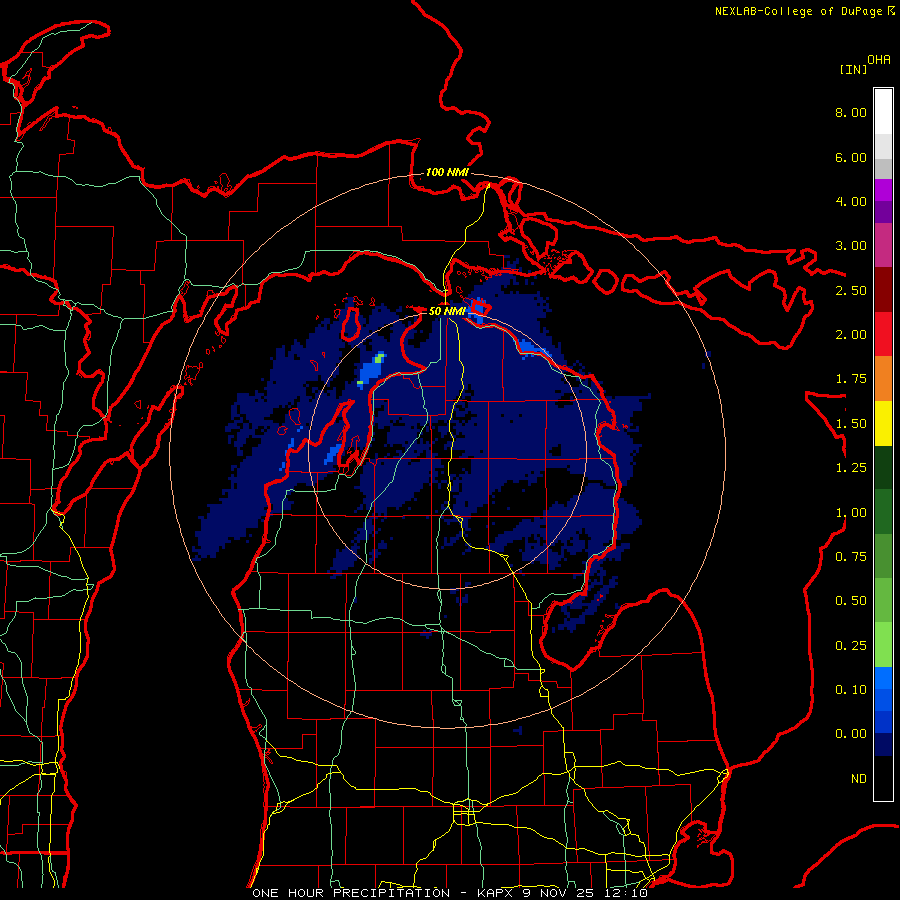Select the 6.00 legend value
Screen dimensions: 900x900
tap(851, 157)
